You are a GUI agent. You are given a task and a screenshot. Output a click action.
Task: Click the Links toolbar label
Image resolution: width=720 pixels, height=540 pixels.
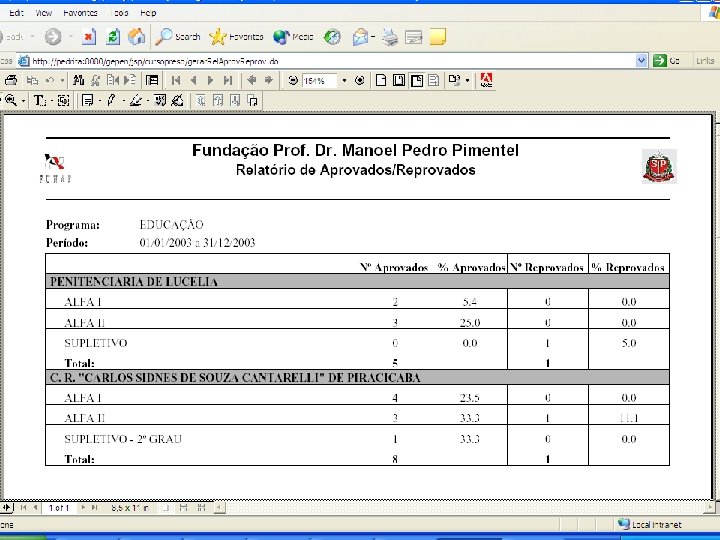705,61
